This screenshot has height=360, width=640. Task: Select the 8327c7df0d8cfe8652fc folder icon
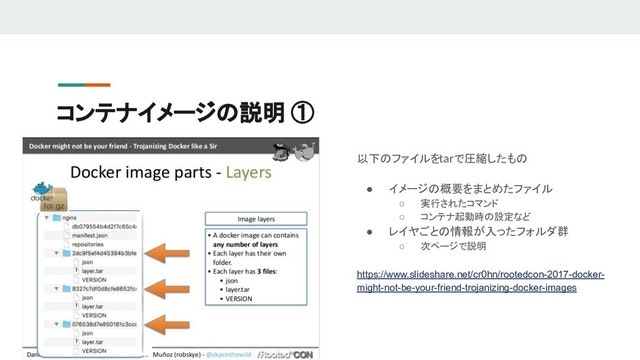coord(67,289)
